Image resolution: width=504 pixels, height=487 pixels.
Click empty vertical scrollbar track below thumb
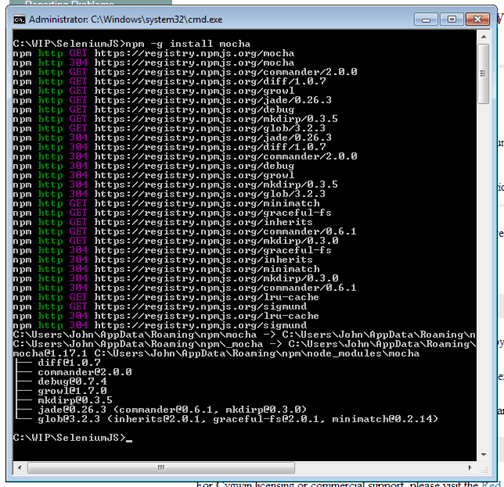pyautogui.click(x=484, y=277)
